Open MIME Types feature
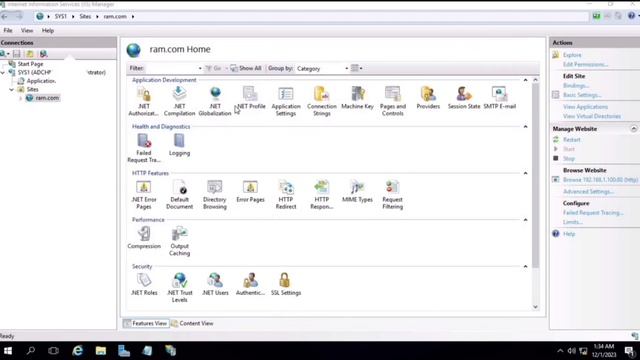Viewport: 640px width, 360px height. 357,191
